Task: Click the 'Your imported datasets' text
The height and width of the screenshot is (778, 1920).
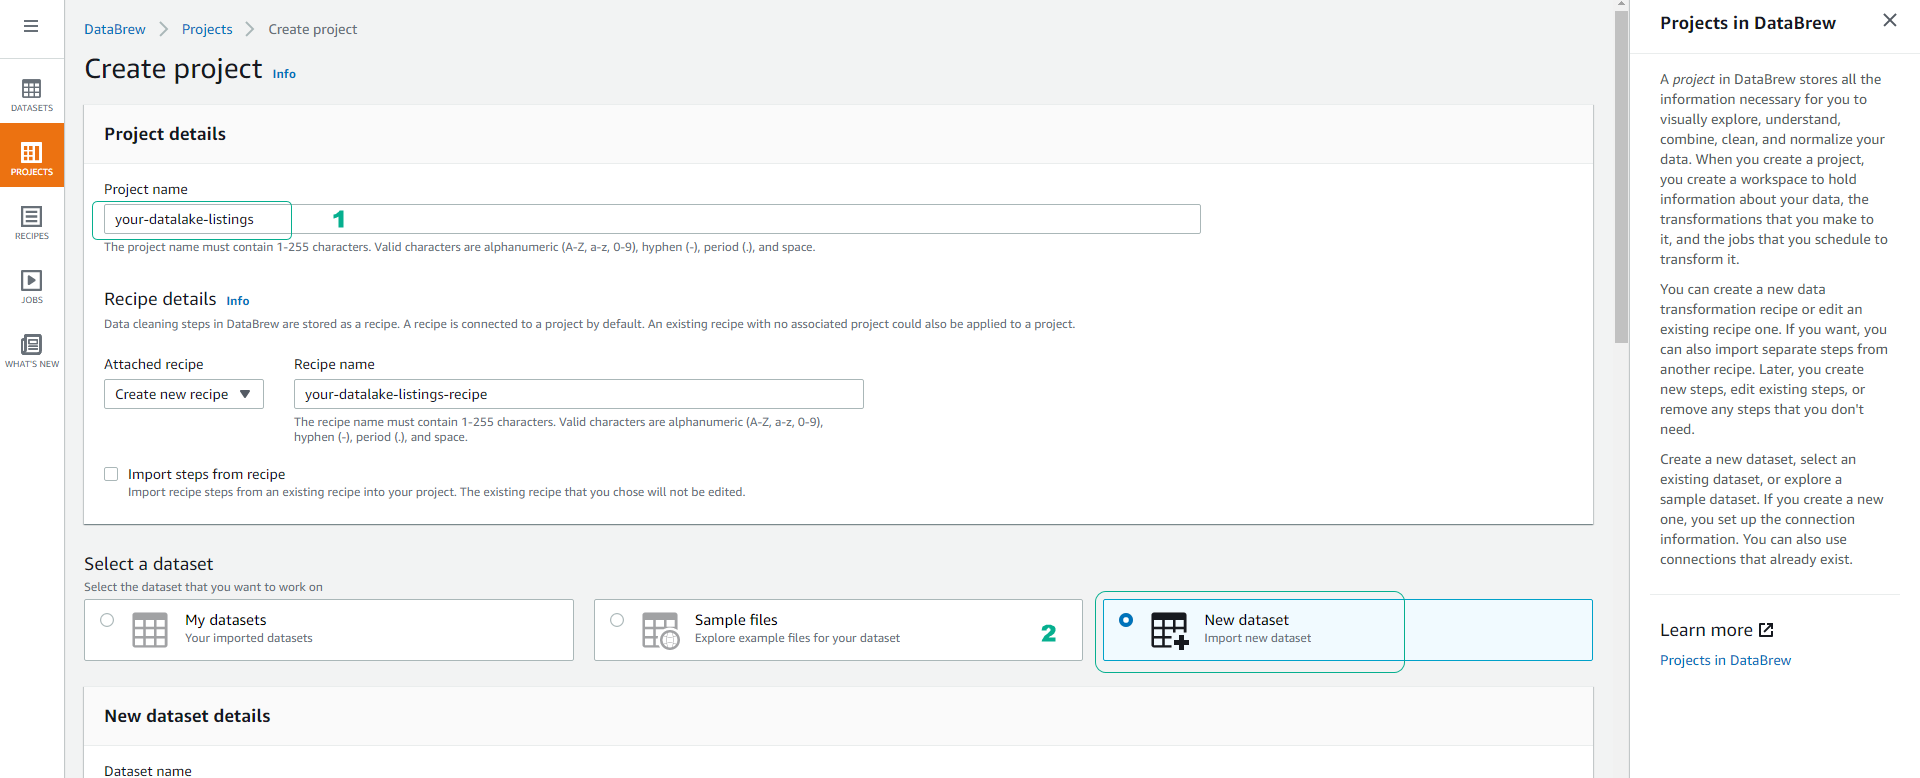Action: pos(248,638)
